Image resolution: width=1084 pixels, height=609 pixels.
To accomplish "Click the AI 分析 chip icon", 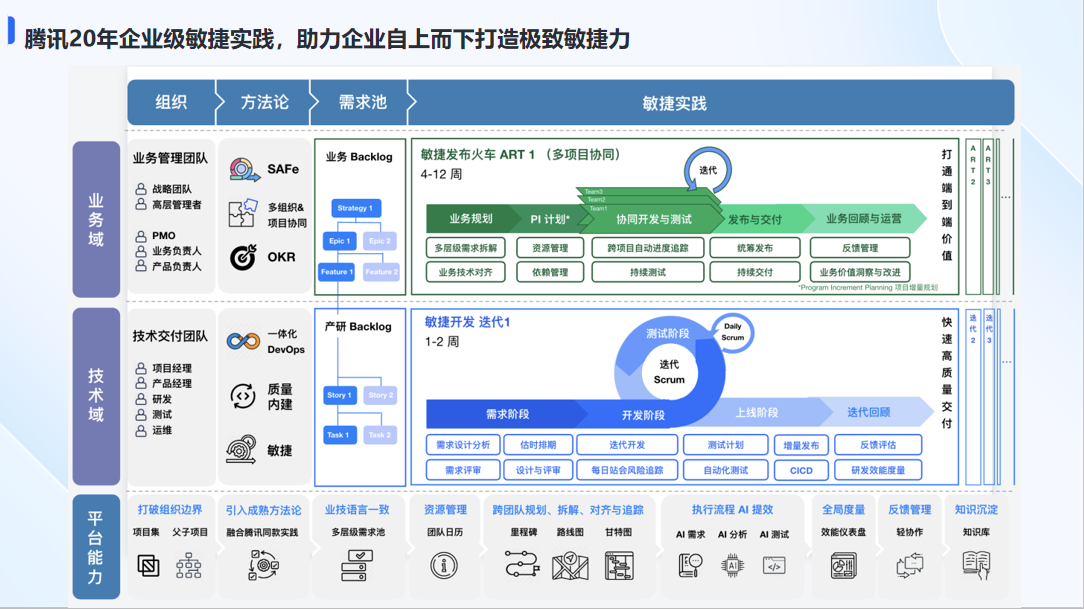I will pyautogui.click(x=732, y=565).
